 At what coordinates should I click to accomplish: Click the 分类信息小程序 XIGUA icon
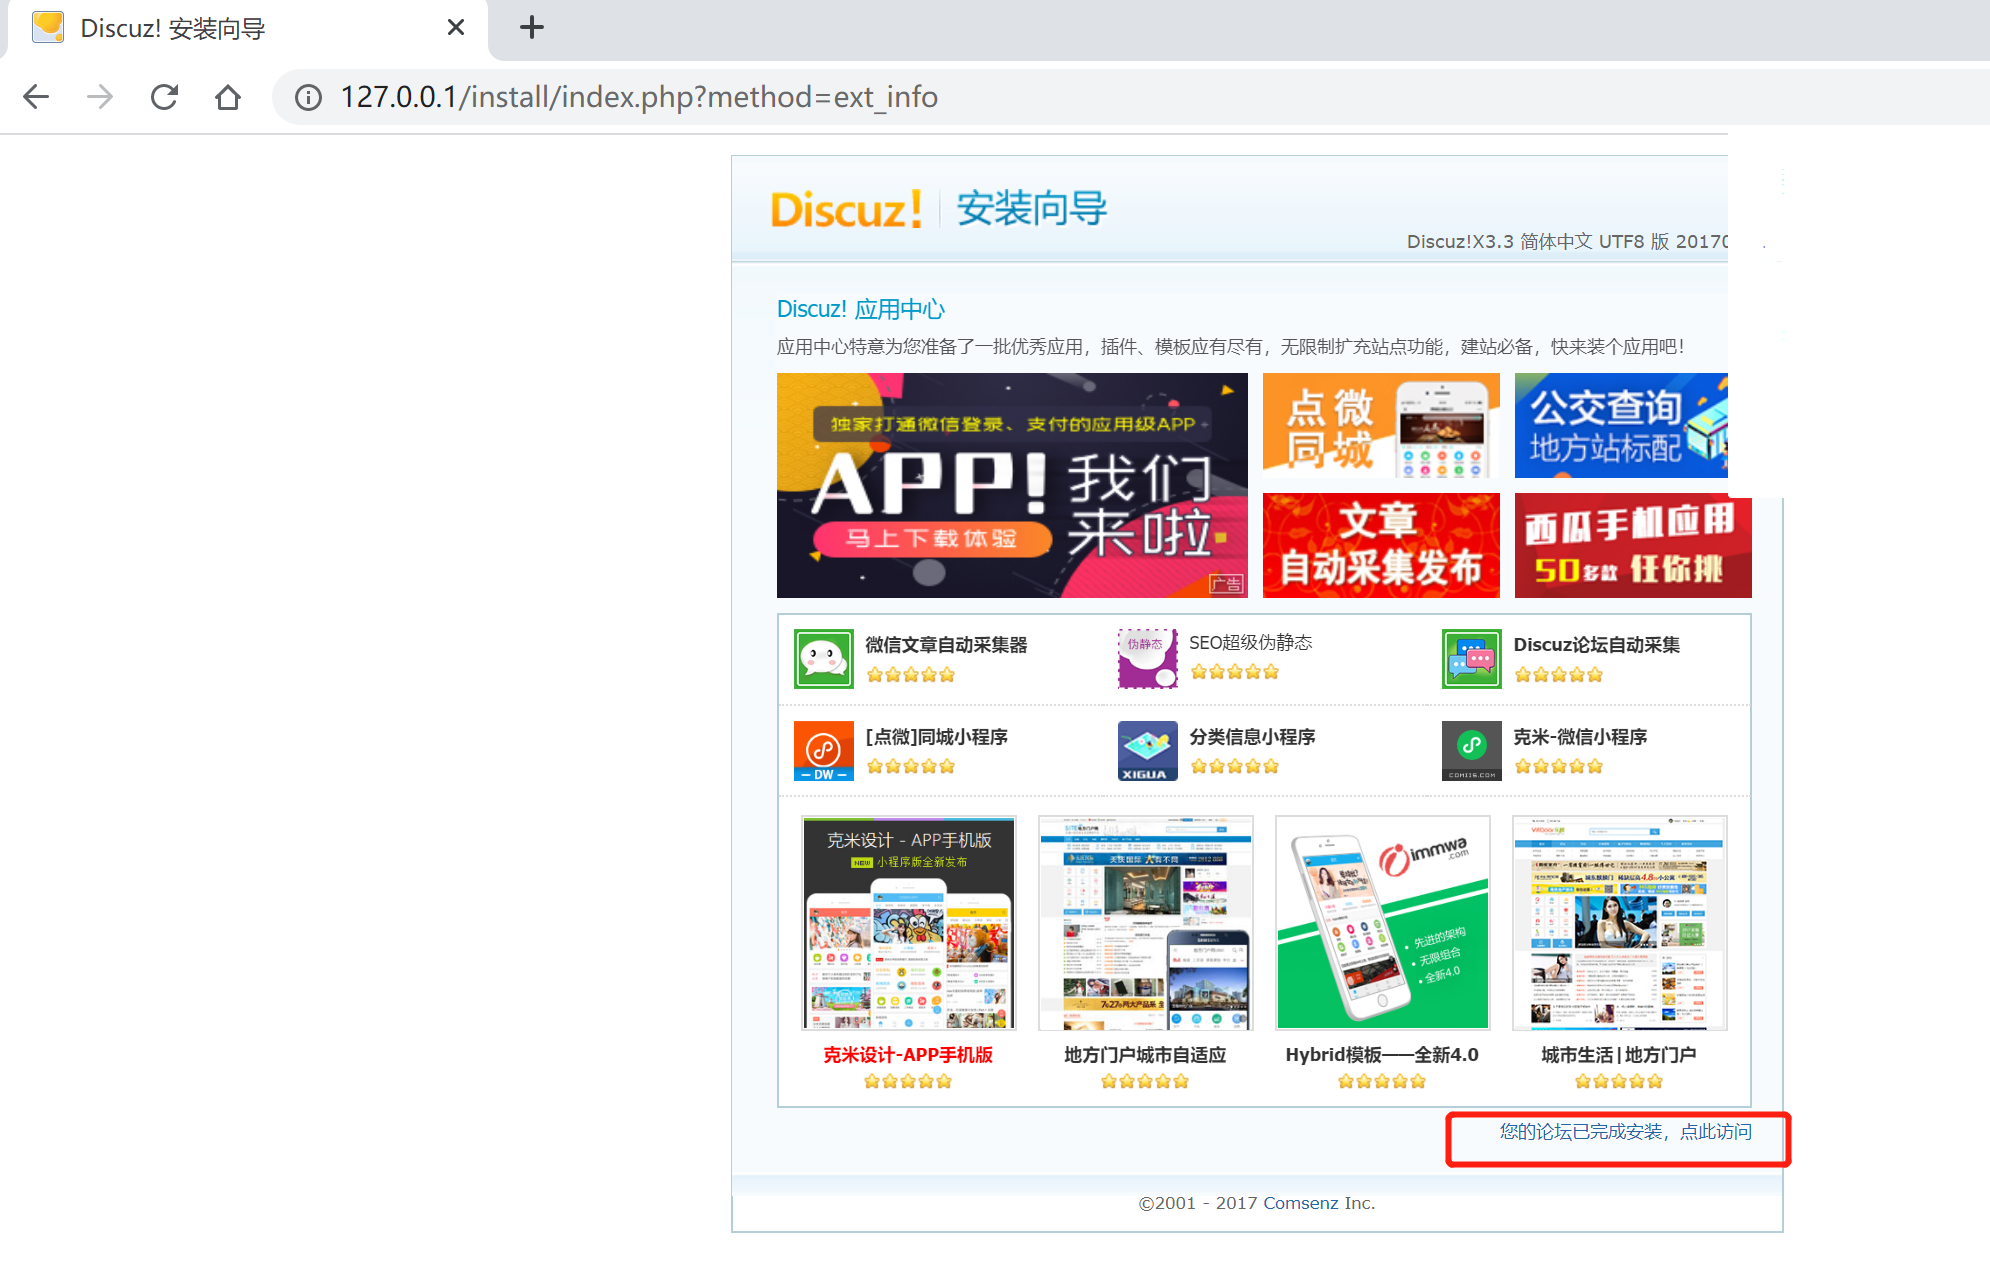pos(1147,750)
